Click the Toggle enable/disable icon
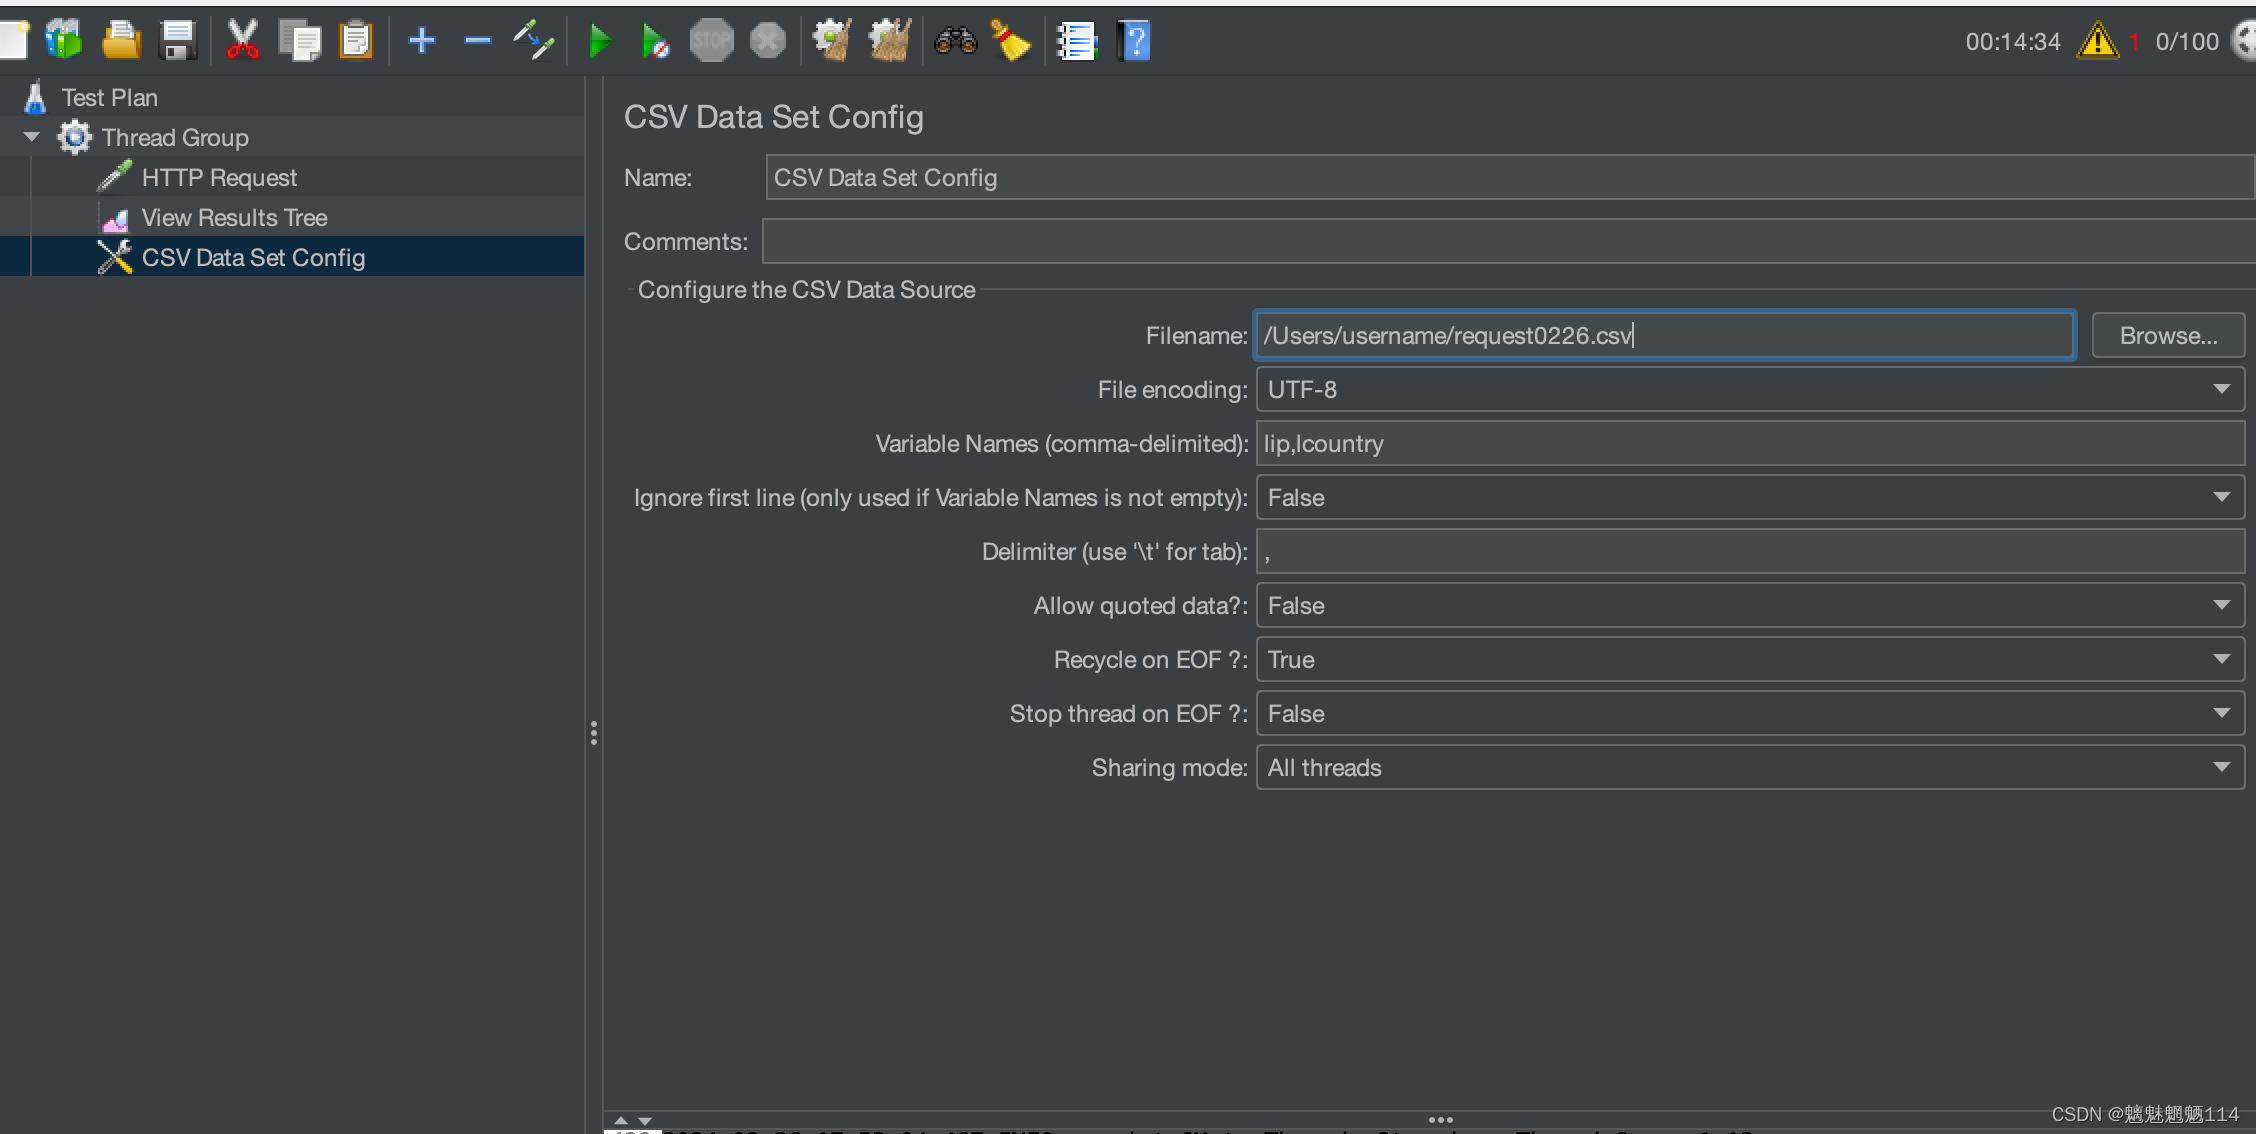The height and width of the screenshot is (1134, 2256). [x=534, y=42]
